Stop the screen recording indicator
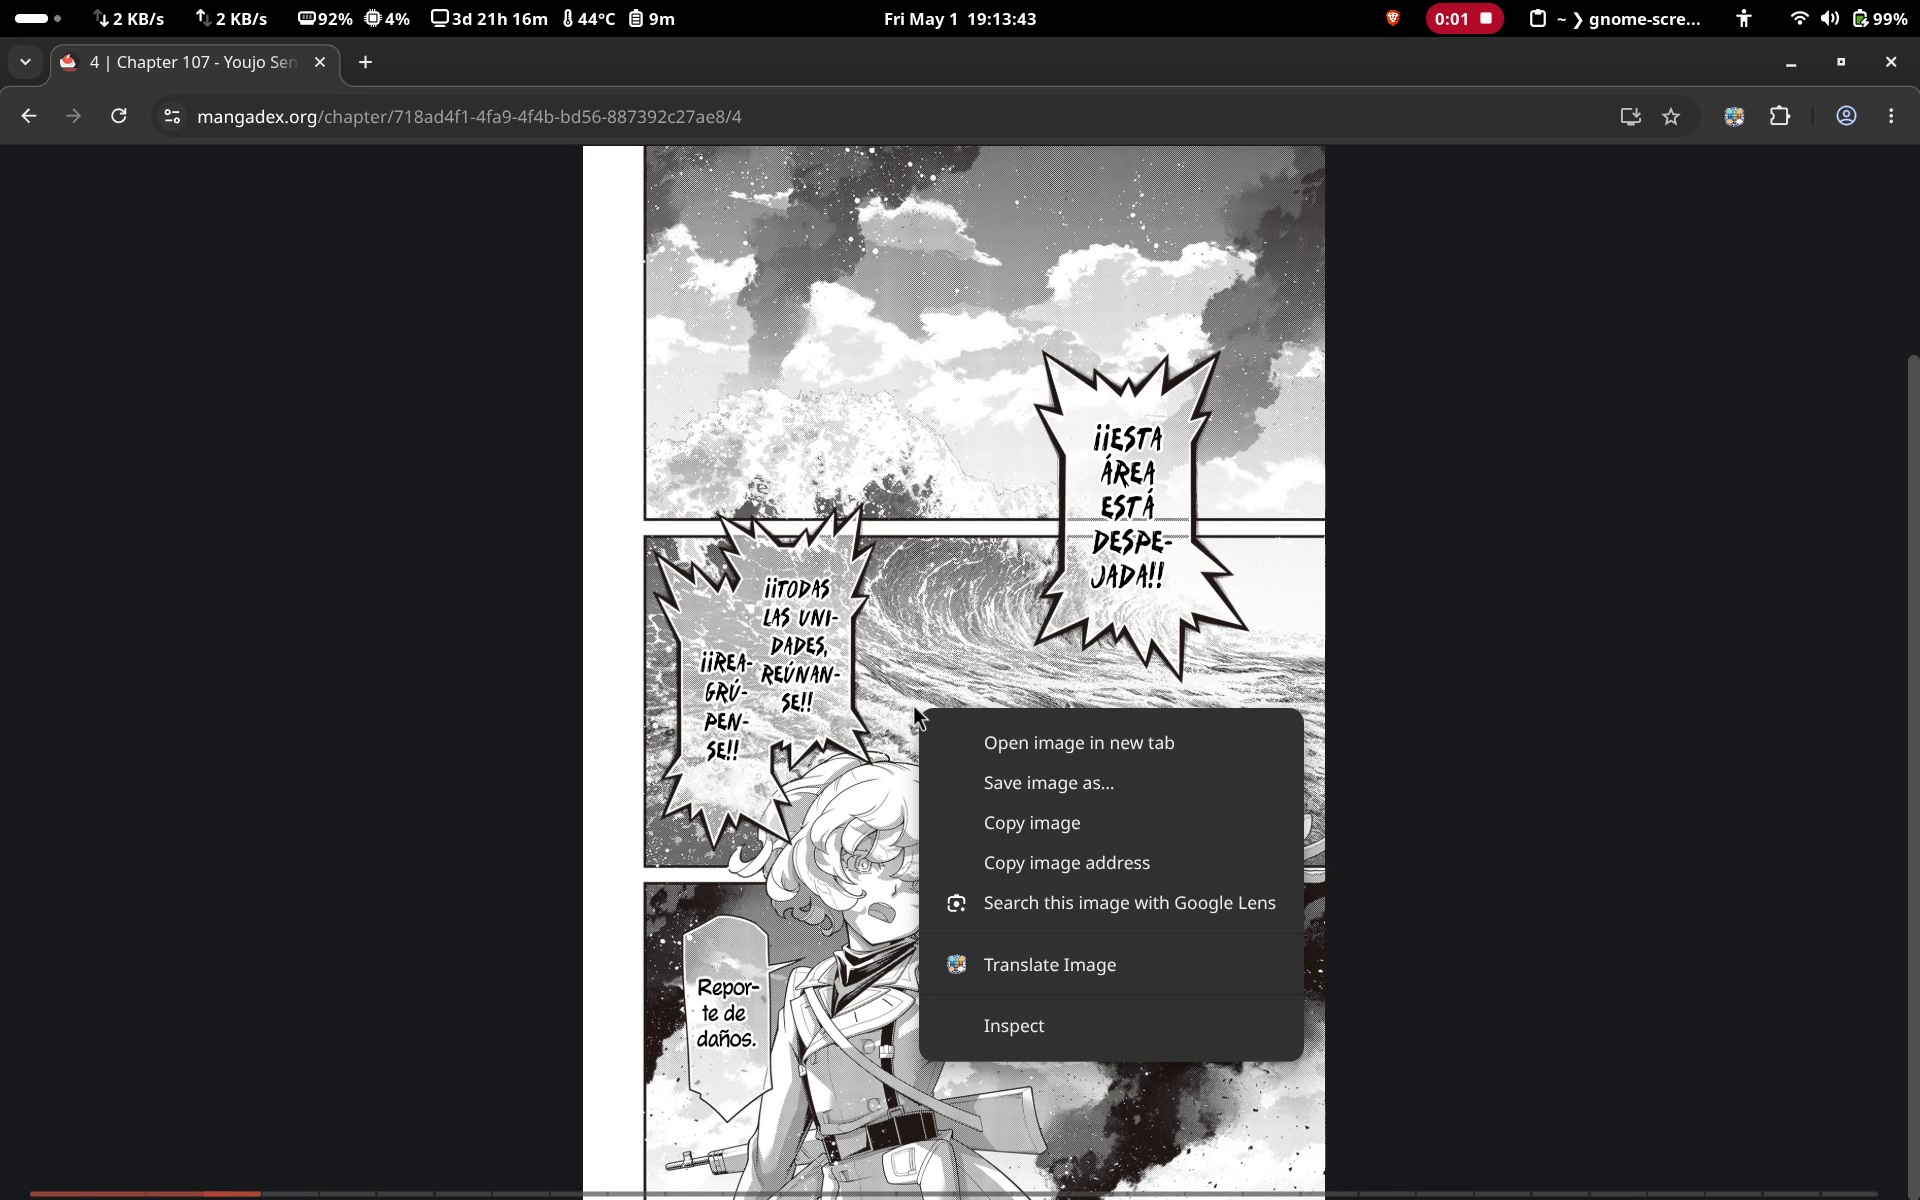Viewport: 1920px width, 1200px height. [x=1464, y=18]
